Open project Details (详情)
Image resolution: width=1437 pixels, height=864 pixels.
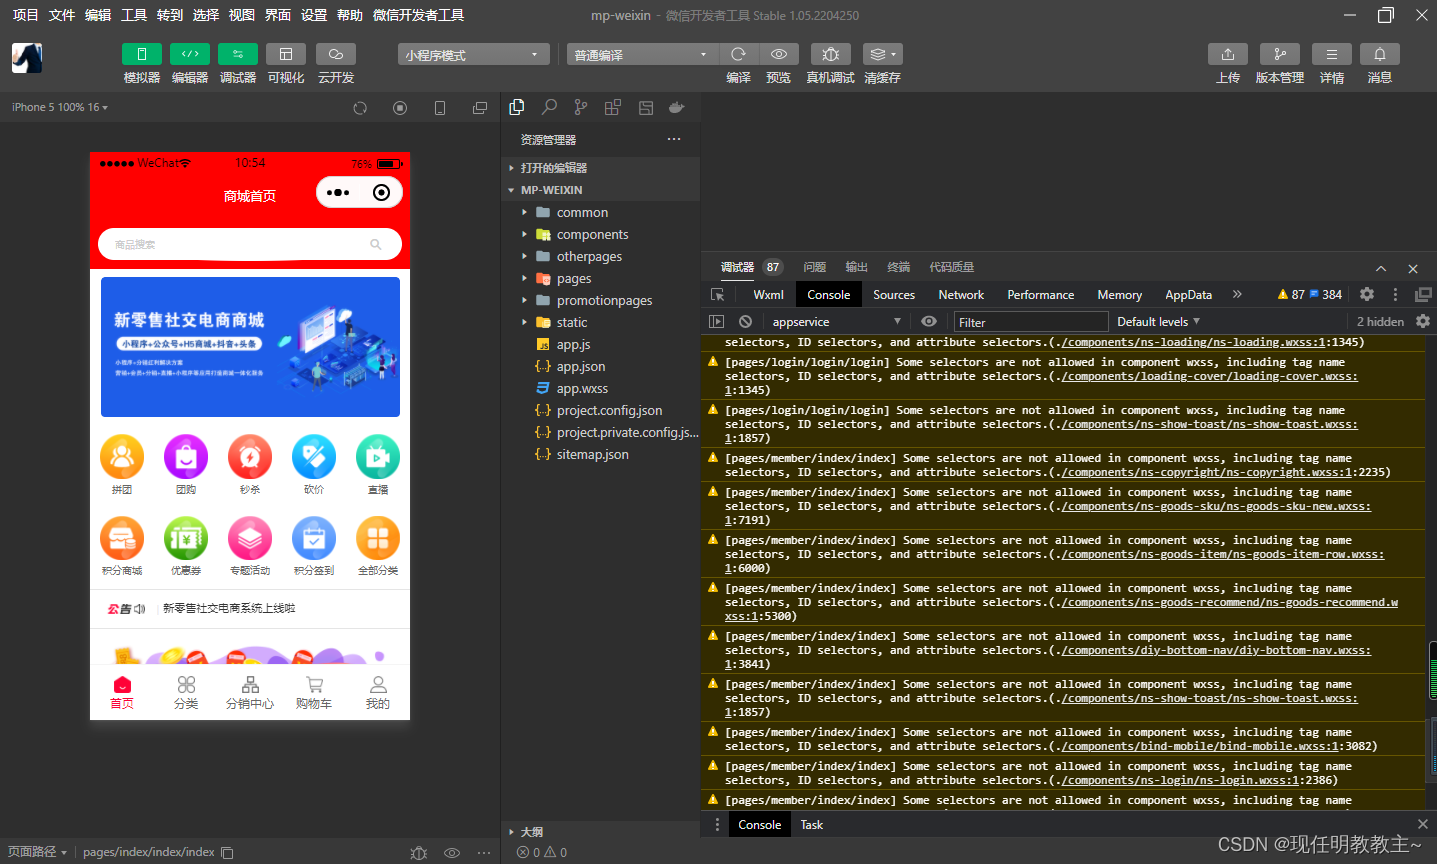point(1331,54)
